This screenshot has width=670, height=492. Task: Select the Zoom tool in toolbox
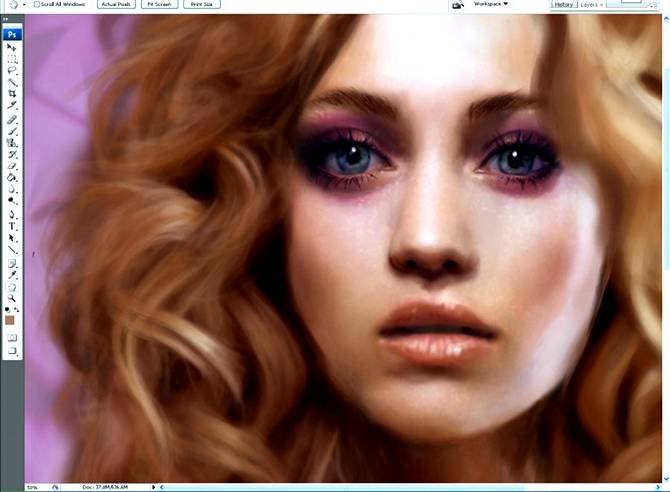12,298
